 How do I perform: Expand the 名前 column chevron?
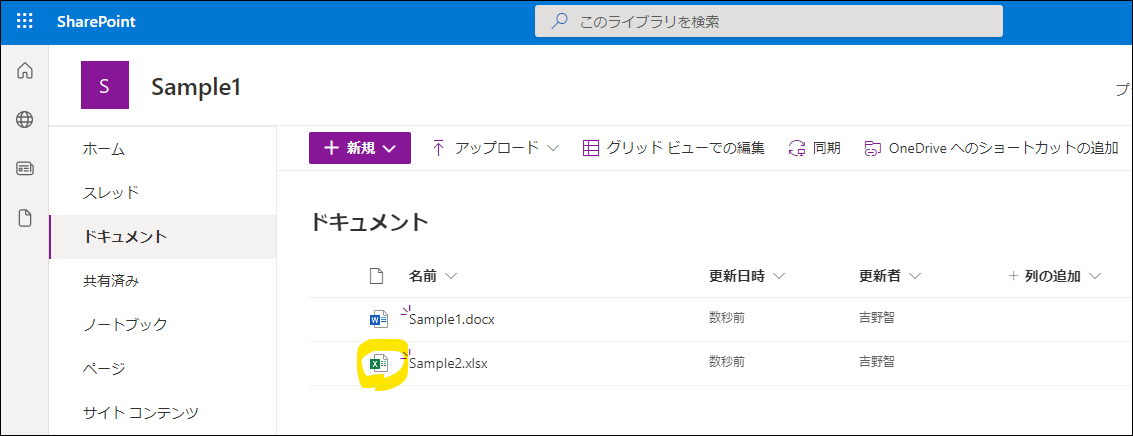point(451,276)
